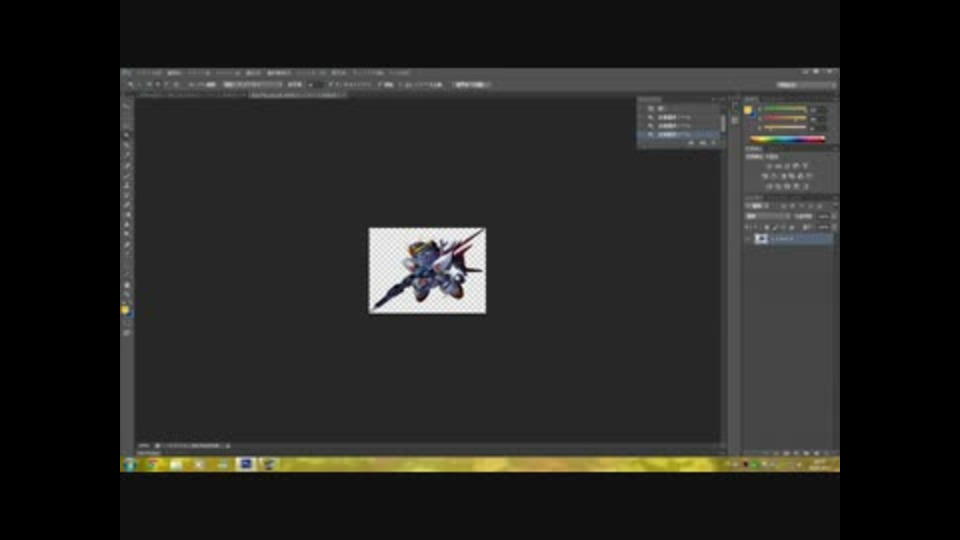Open the layer filter type dropdown
The width and height of the screenshot is (960, 540).
pyautogui.click(x=759, y=206)
